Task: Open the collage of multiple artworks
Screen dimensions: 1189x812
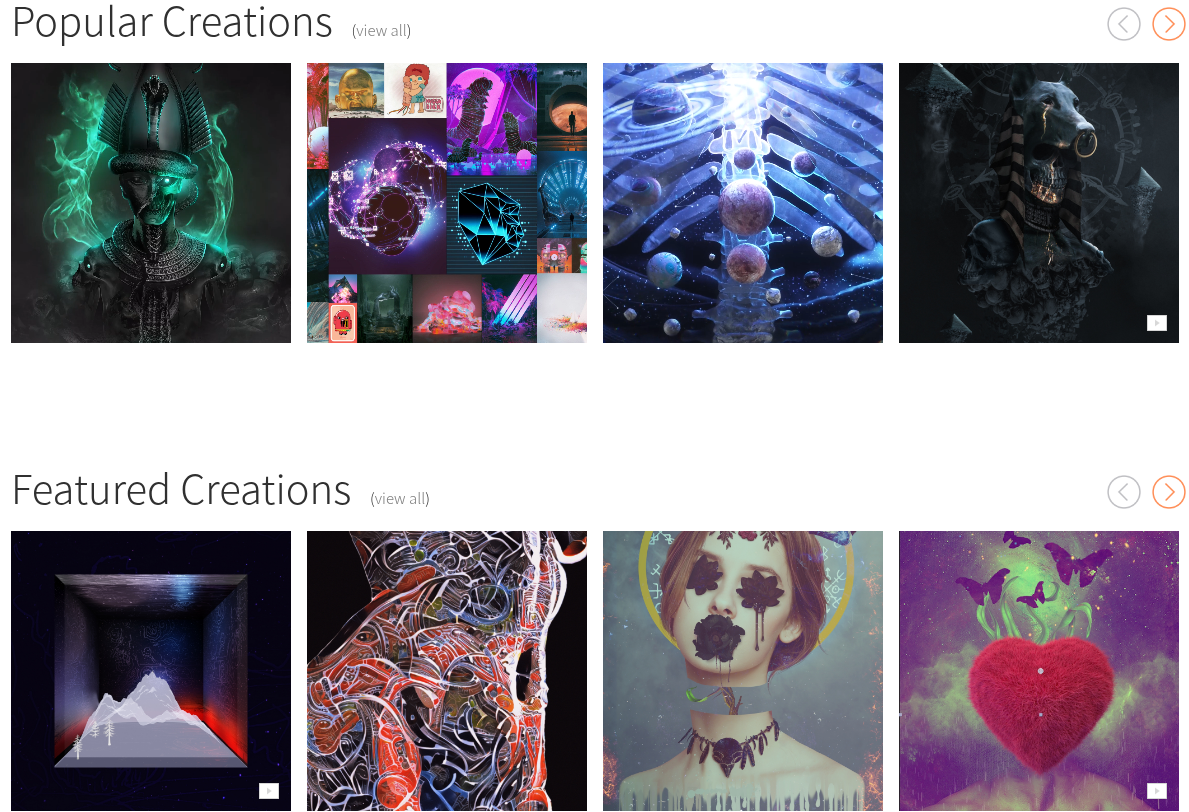Action: tap(447, 203)
